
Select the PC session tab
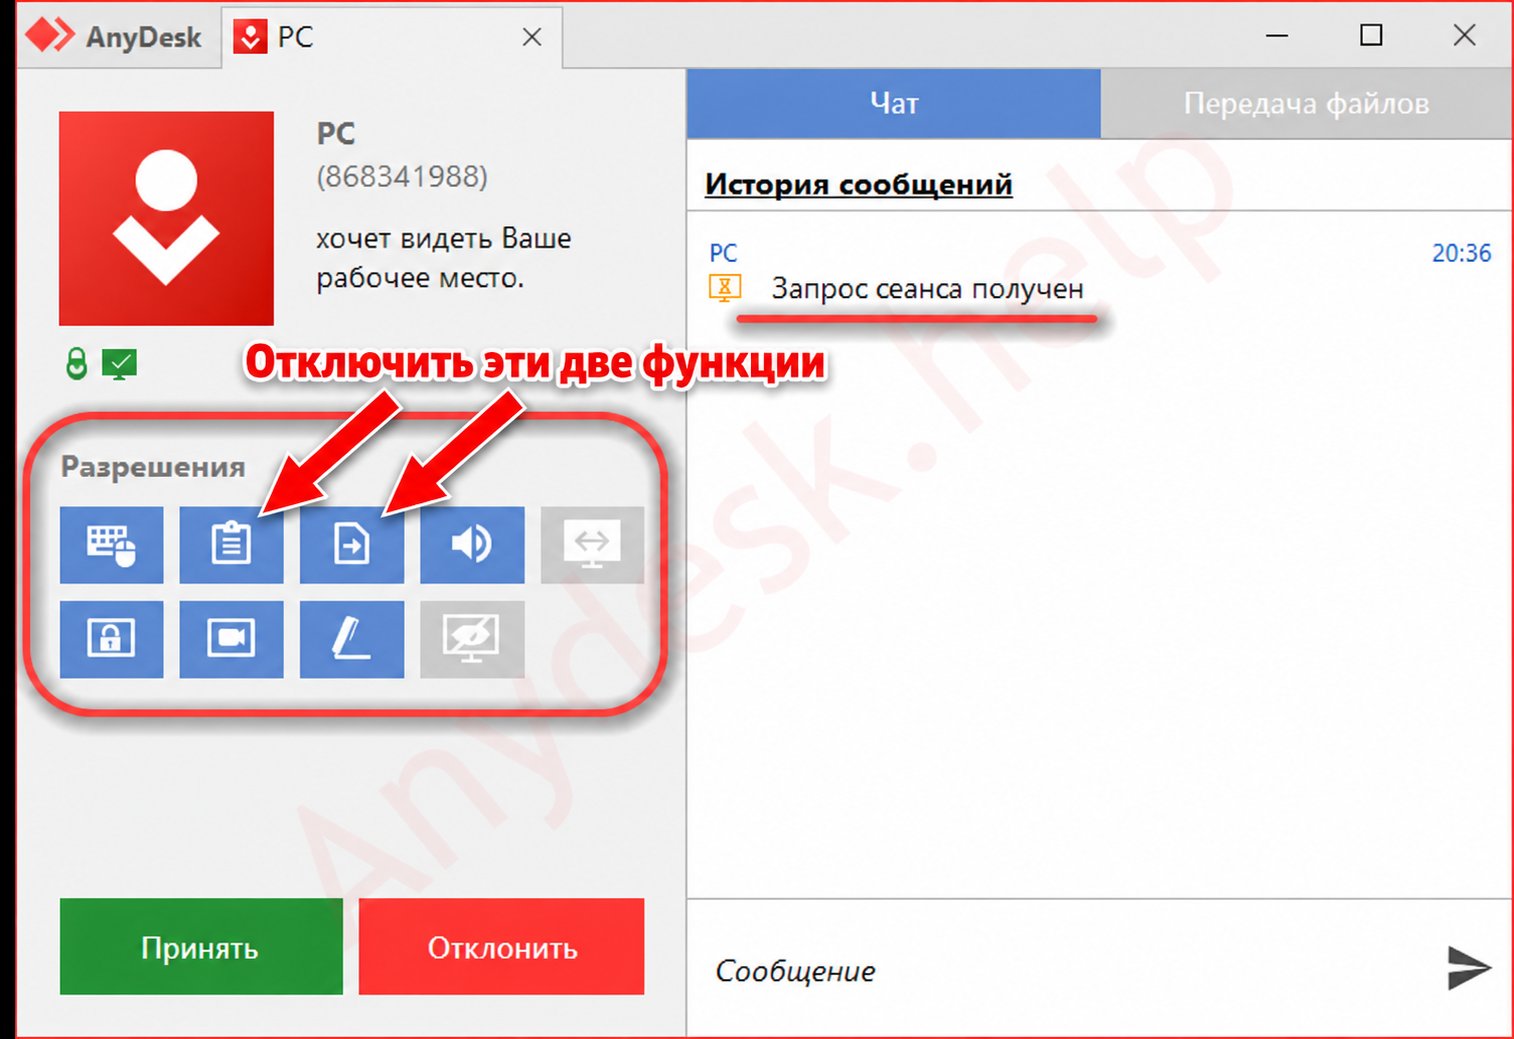click(x=391, y=37)
